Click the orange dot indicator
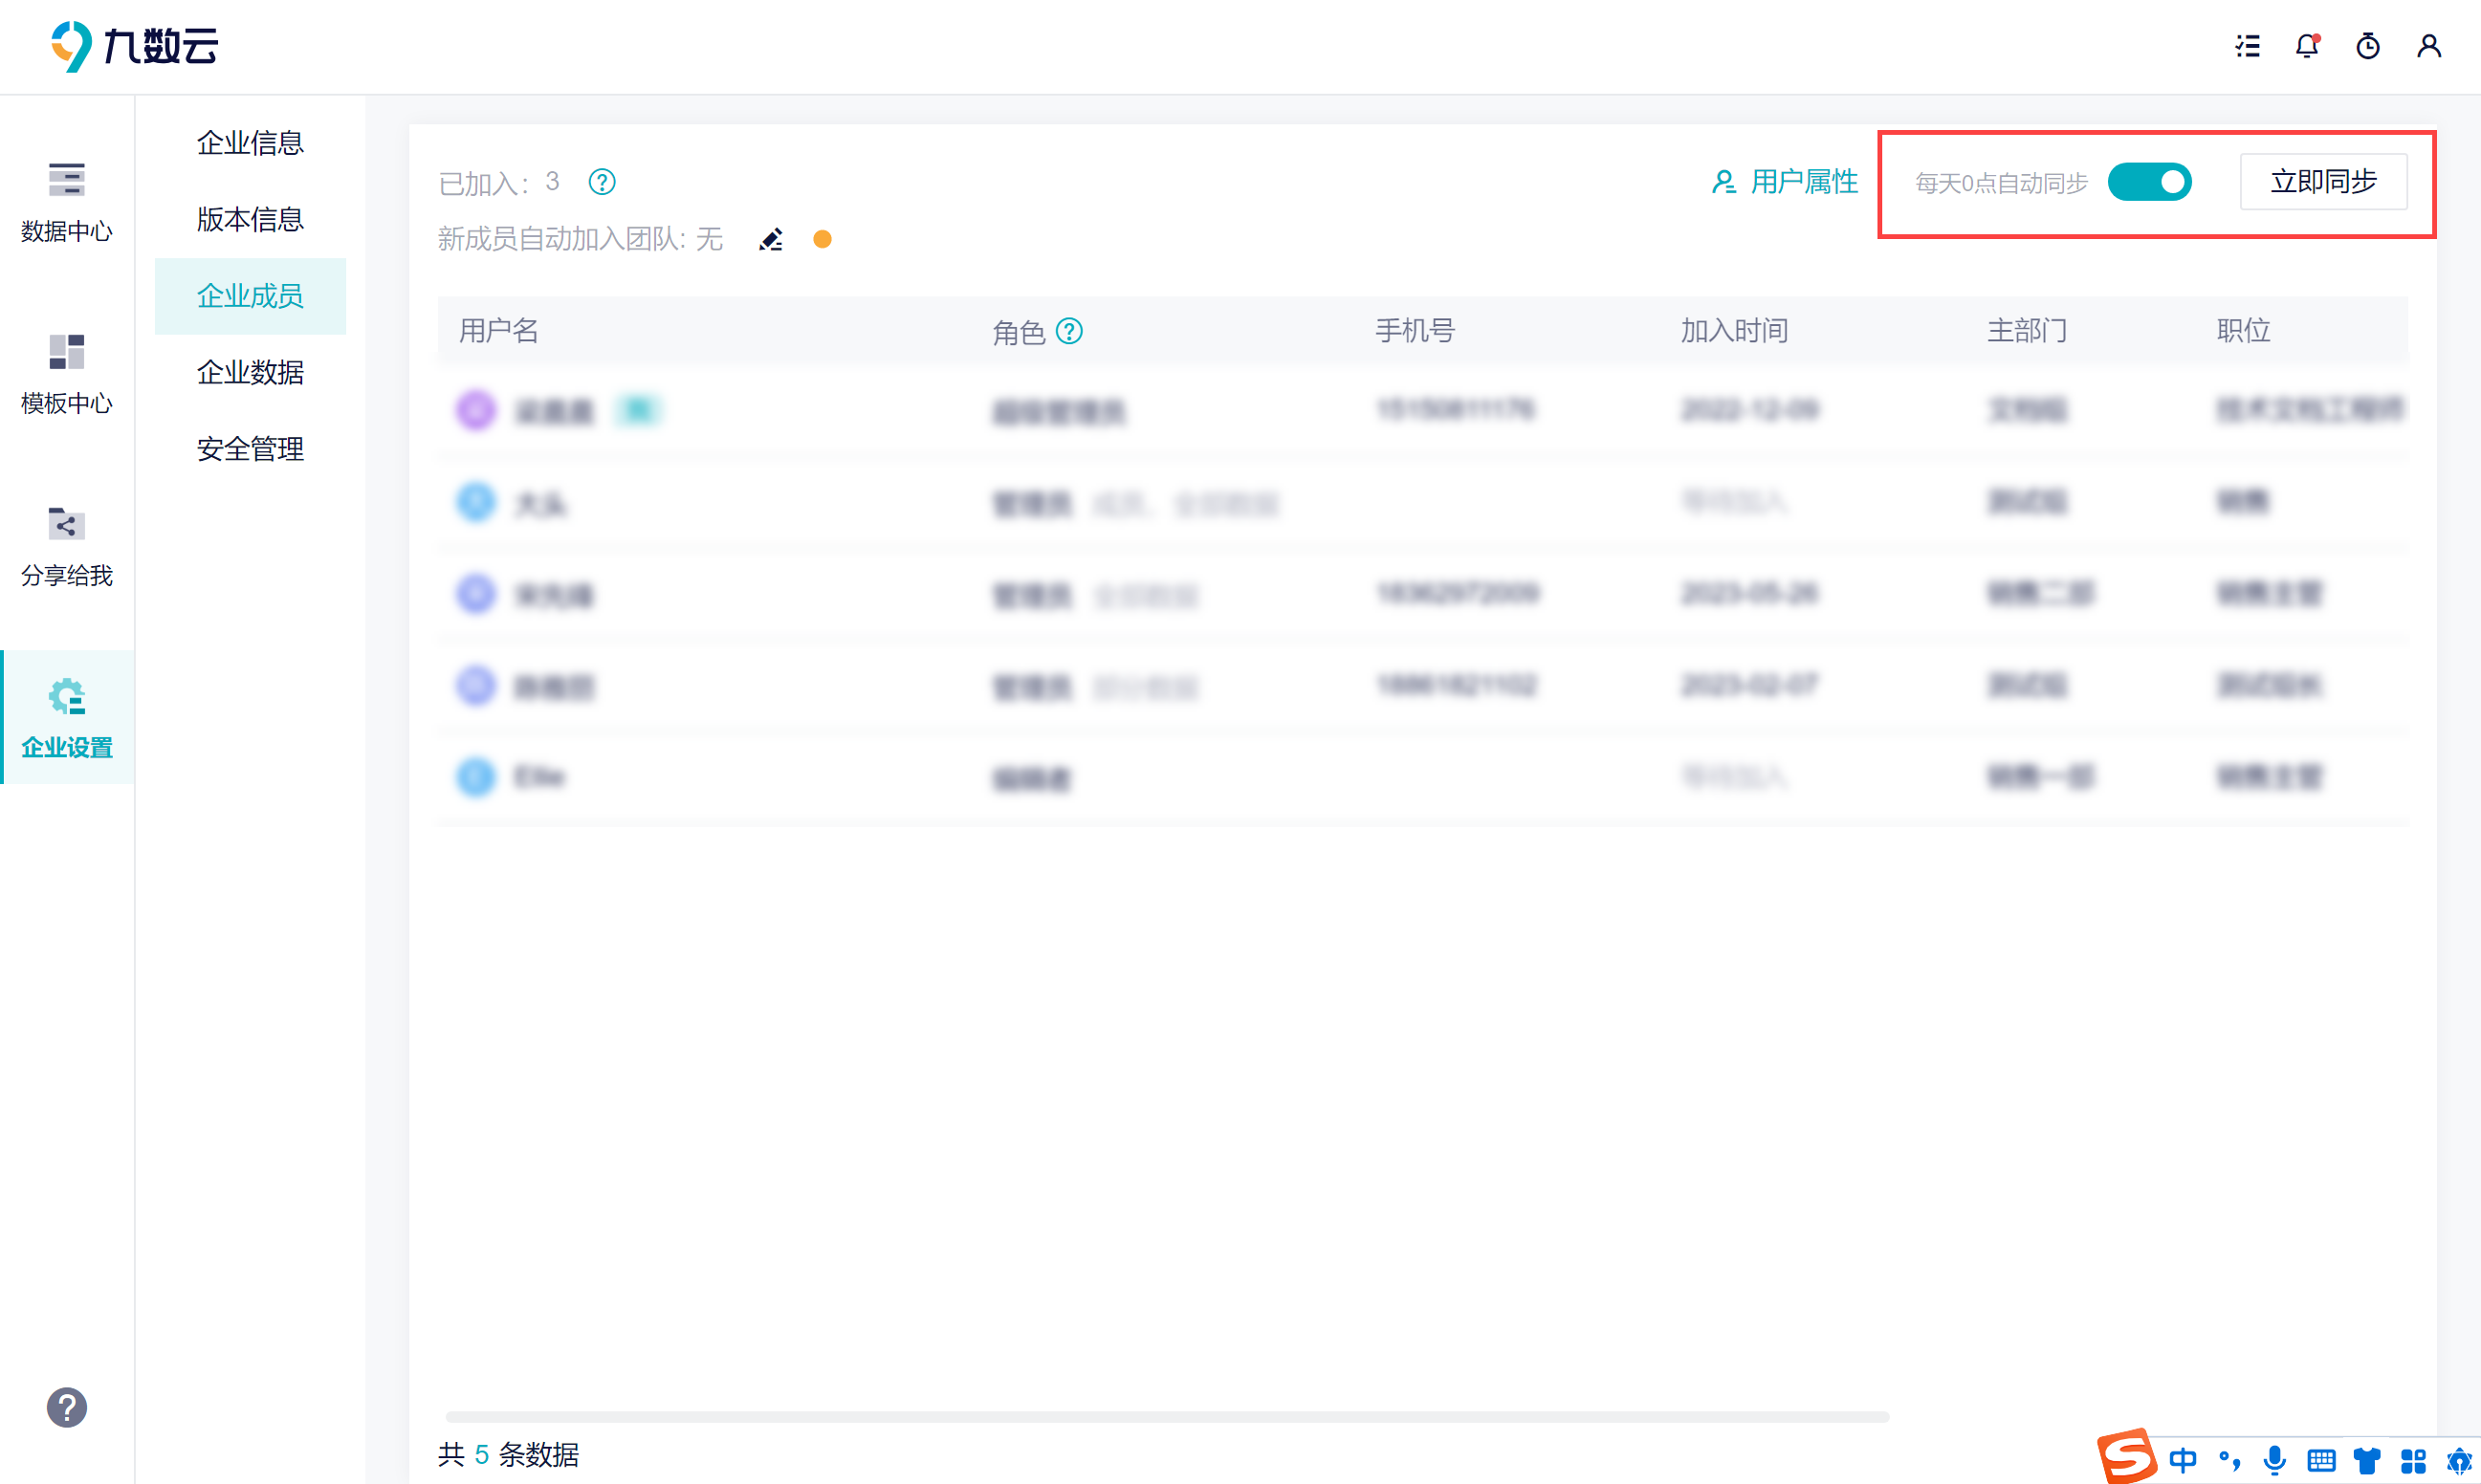This screenshot has width=2481, height=1484. [x=822, y=239]
